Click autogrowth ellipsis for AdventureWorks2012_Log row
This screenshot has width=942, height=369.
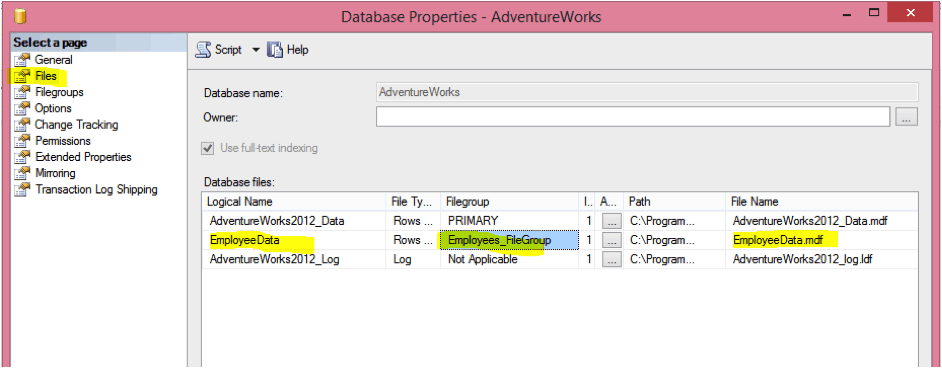click(x=612, y=260)
